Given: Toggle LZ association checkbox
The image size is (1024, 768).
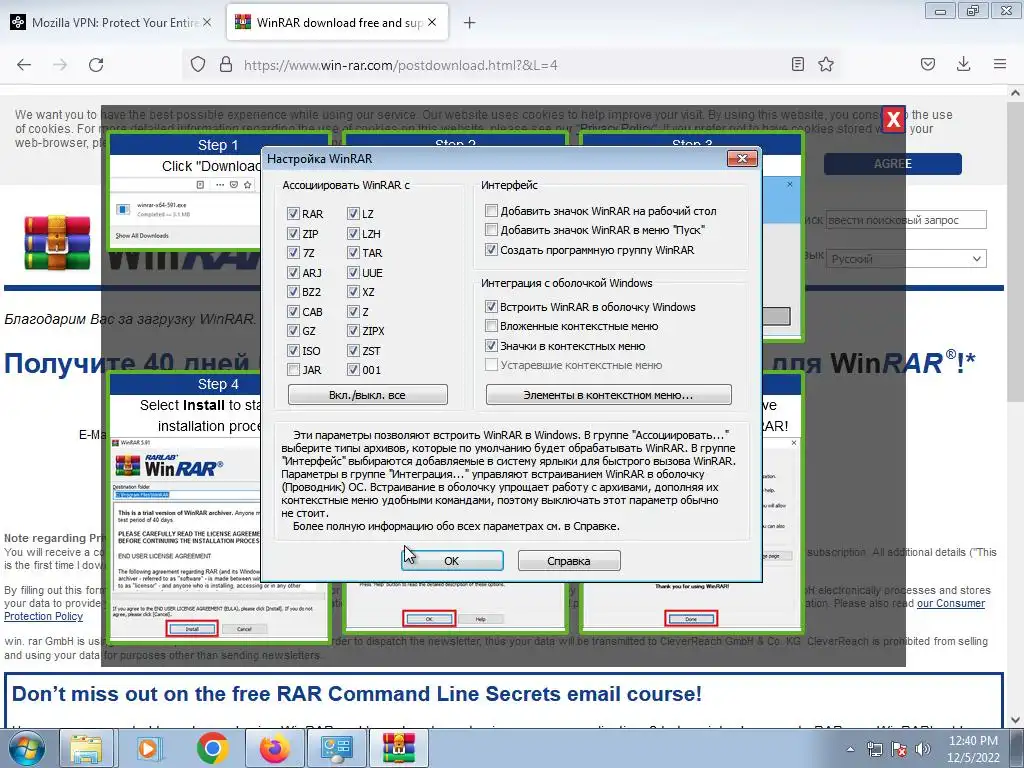Looking at the screenshot, I should pyautogui.click(x=353, y=214).
